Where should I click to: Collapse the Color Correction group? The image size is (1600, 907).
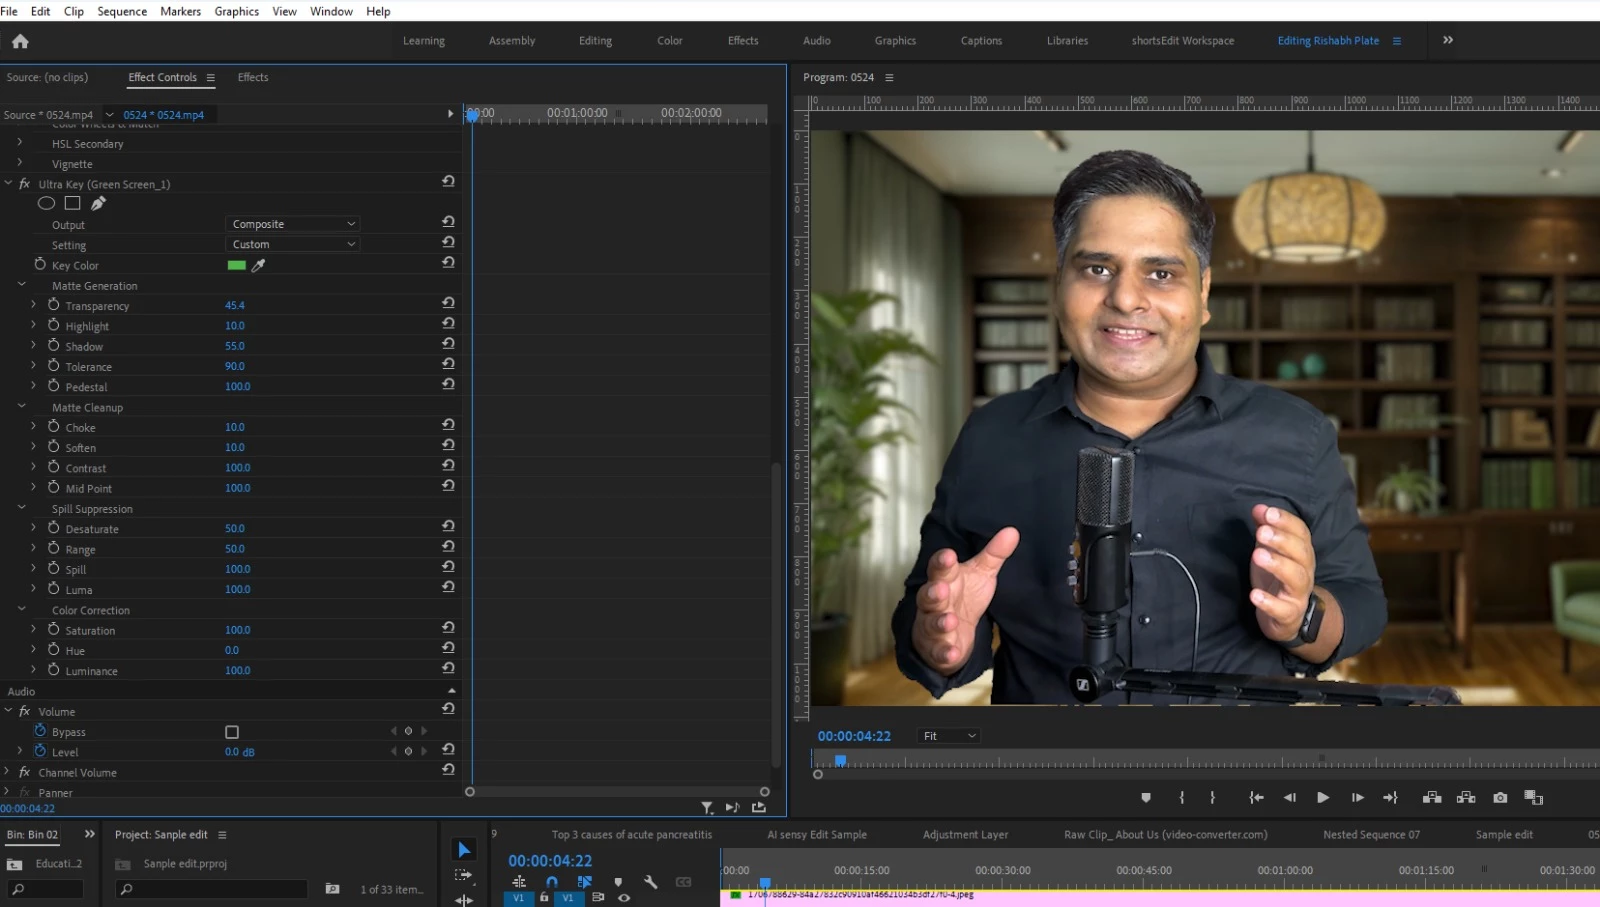(21, 609)
